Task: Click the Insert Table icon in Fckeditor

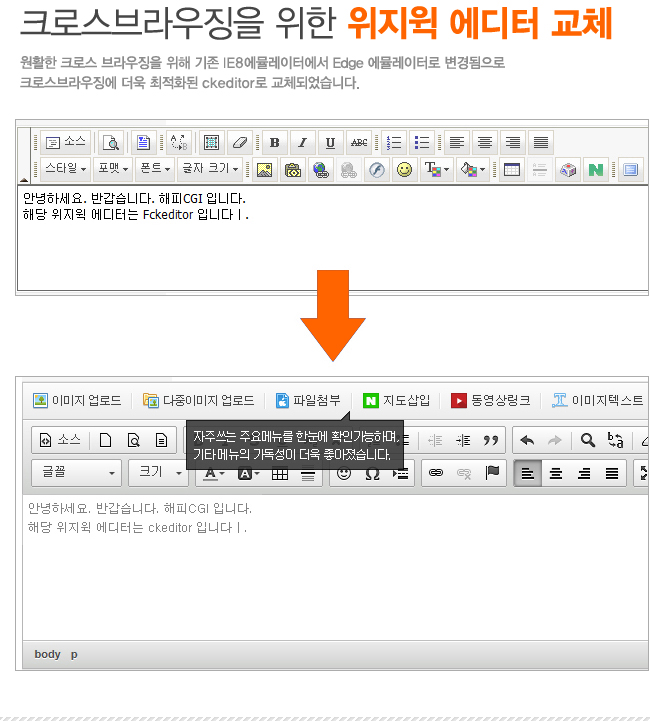Action: point(512,170)
